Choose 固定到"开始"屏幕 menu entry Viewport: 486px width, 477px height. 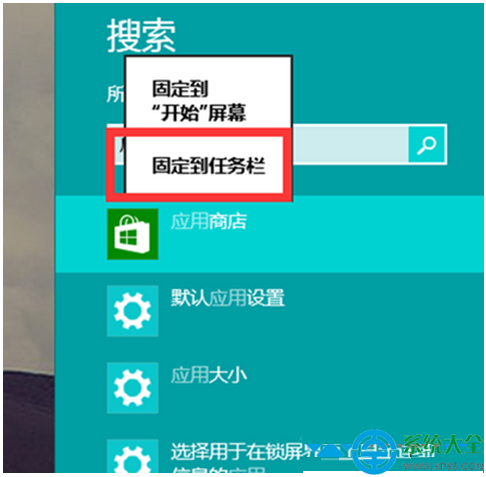tap(199, 101)
